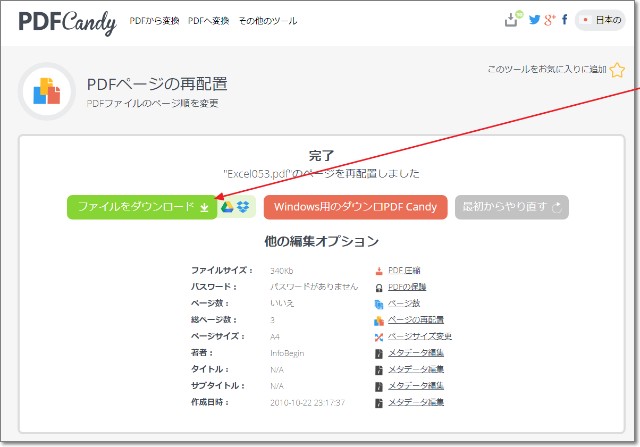The width and height of the screenshot is (640, 447).
Task: Click the 最初からやり直す button
Action: 511,207
